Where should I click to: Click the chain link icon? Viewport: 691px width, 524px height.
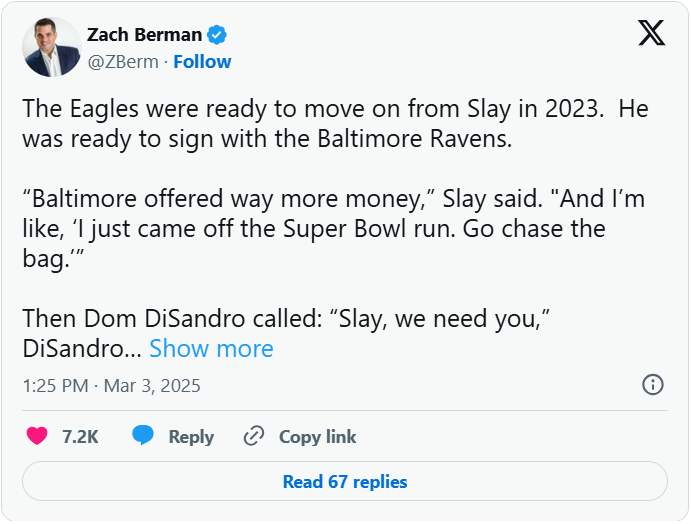point(254,436)
